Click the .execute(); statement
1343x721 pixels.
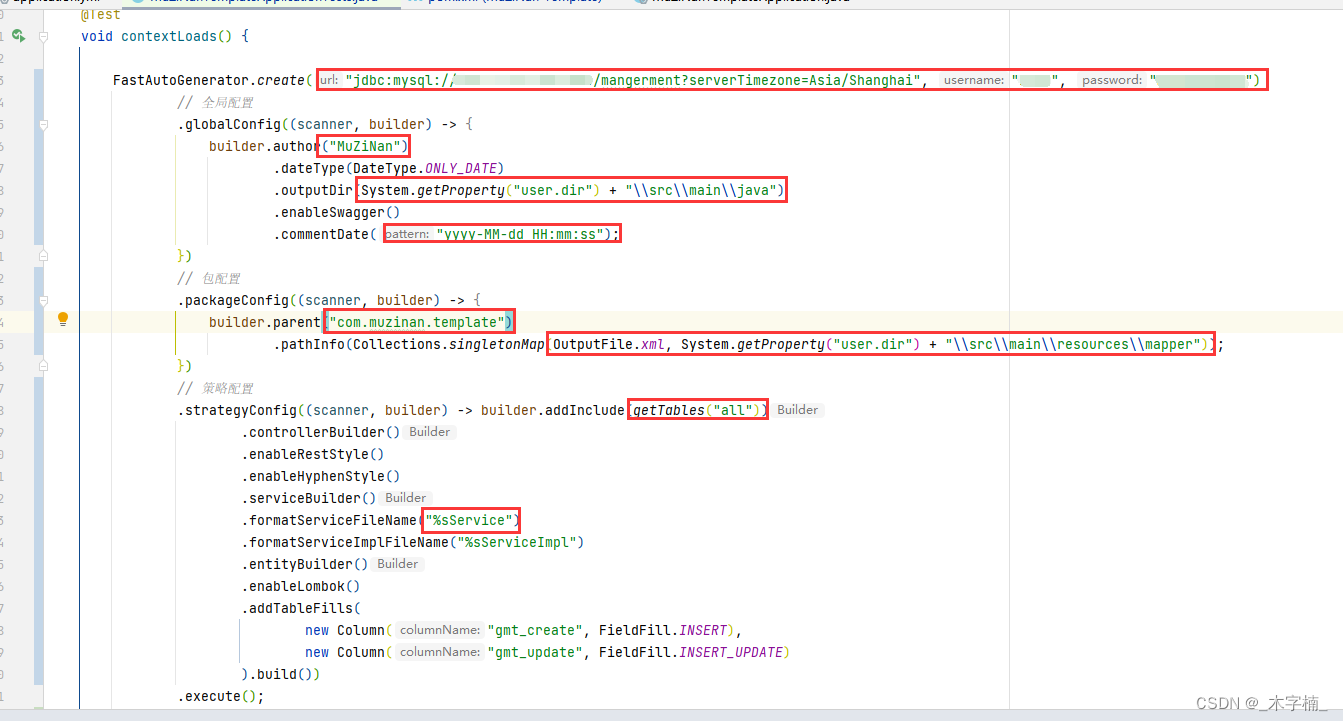click(221, 696)
